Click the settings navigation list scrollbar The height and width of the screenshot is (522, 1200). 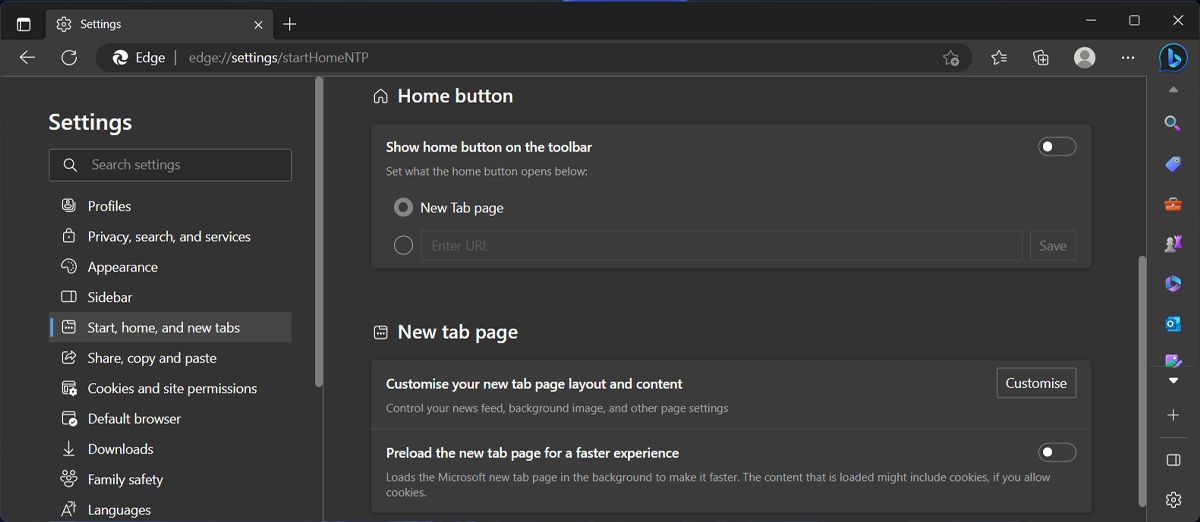point(319,232)
